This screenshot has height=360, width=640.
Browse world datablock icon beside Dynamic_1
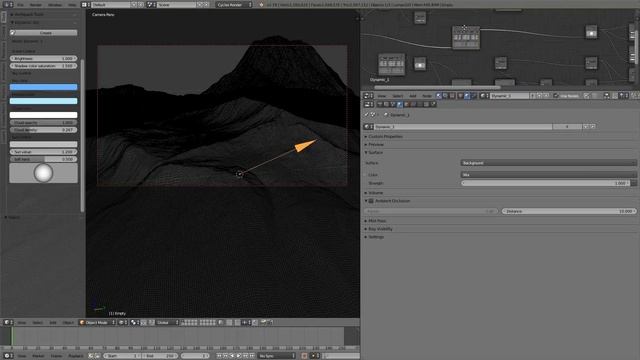[x=369, y=127]
